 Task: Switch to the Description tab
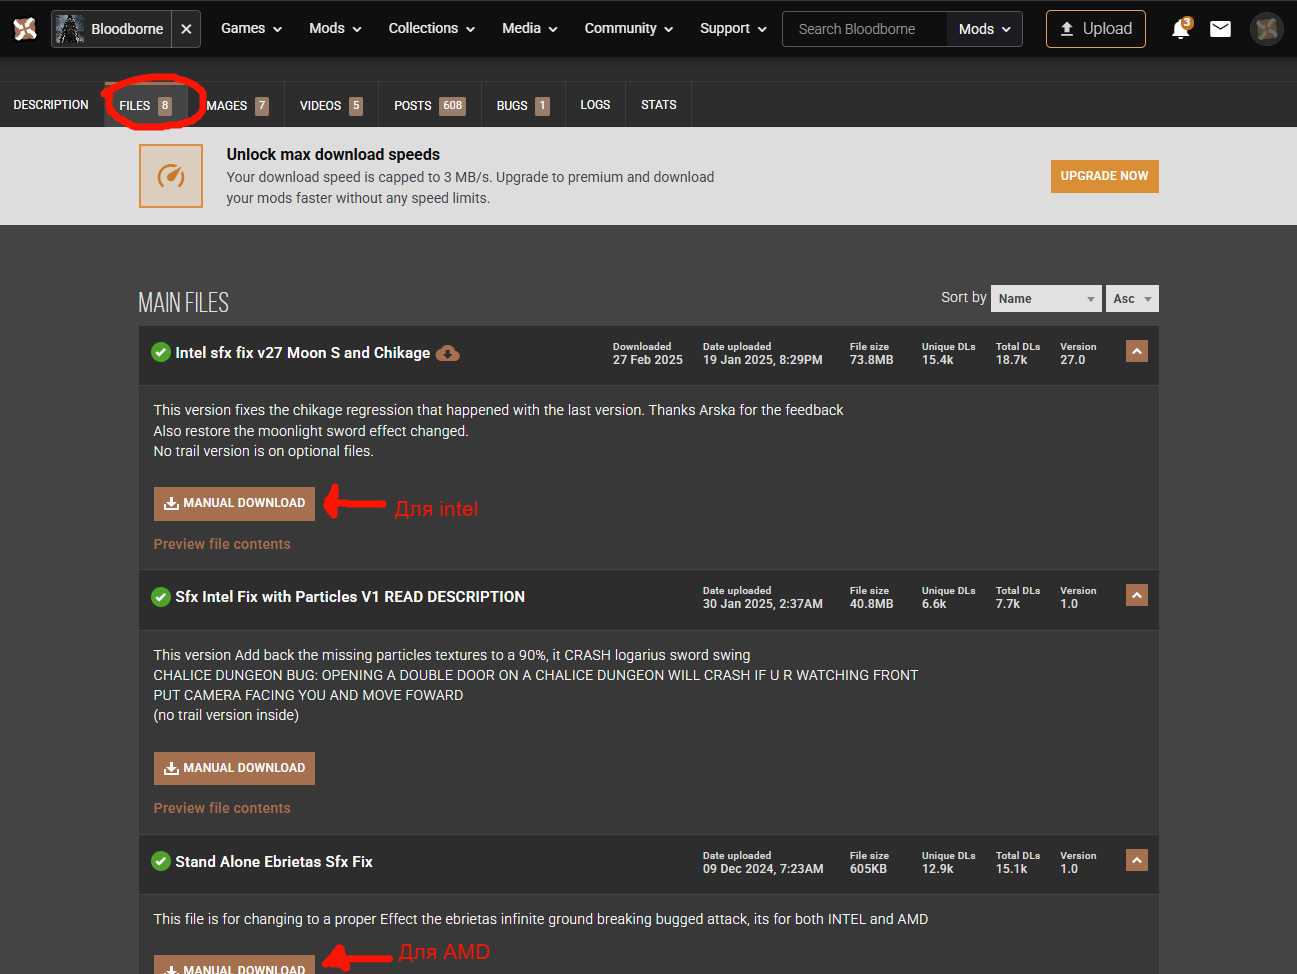(x=51, y=105)
